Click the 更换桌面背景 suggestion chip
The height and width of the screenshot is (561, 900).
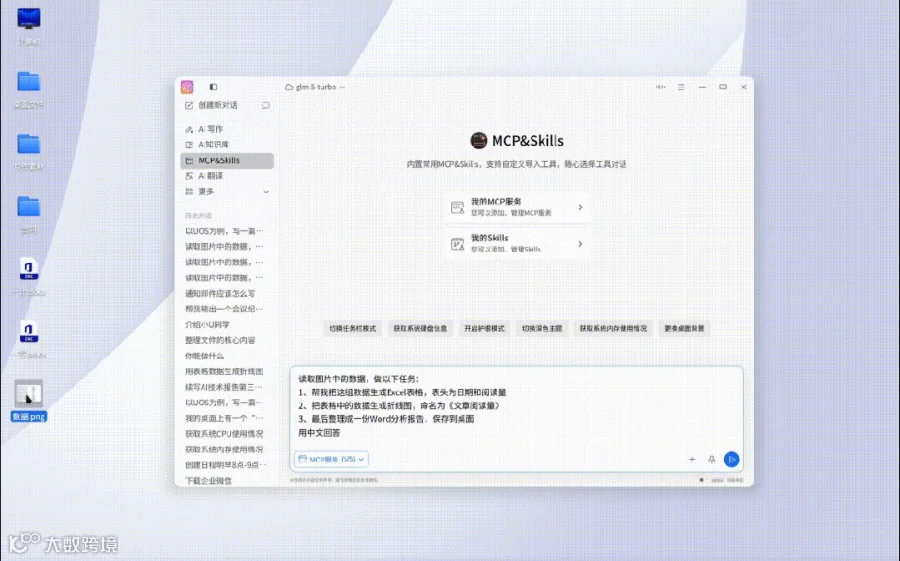684,328
